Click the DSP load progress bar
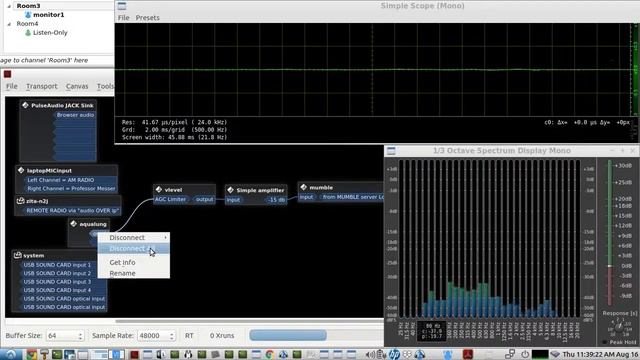The image size is (640, 360). pyautogui.click(x=288, y=336)
